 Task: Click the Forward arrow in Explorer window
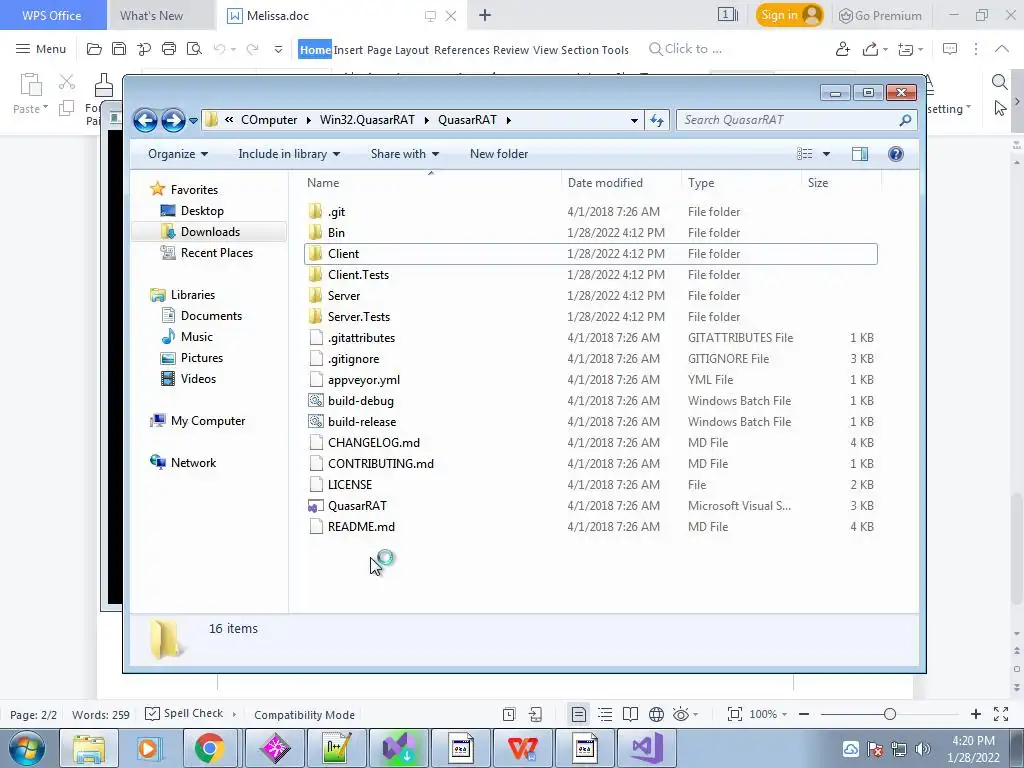tap(173, 120)
